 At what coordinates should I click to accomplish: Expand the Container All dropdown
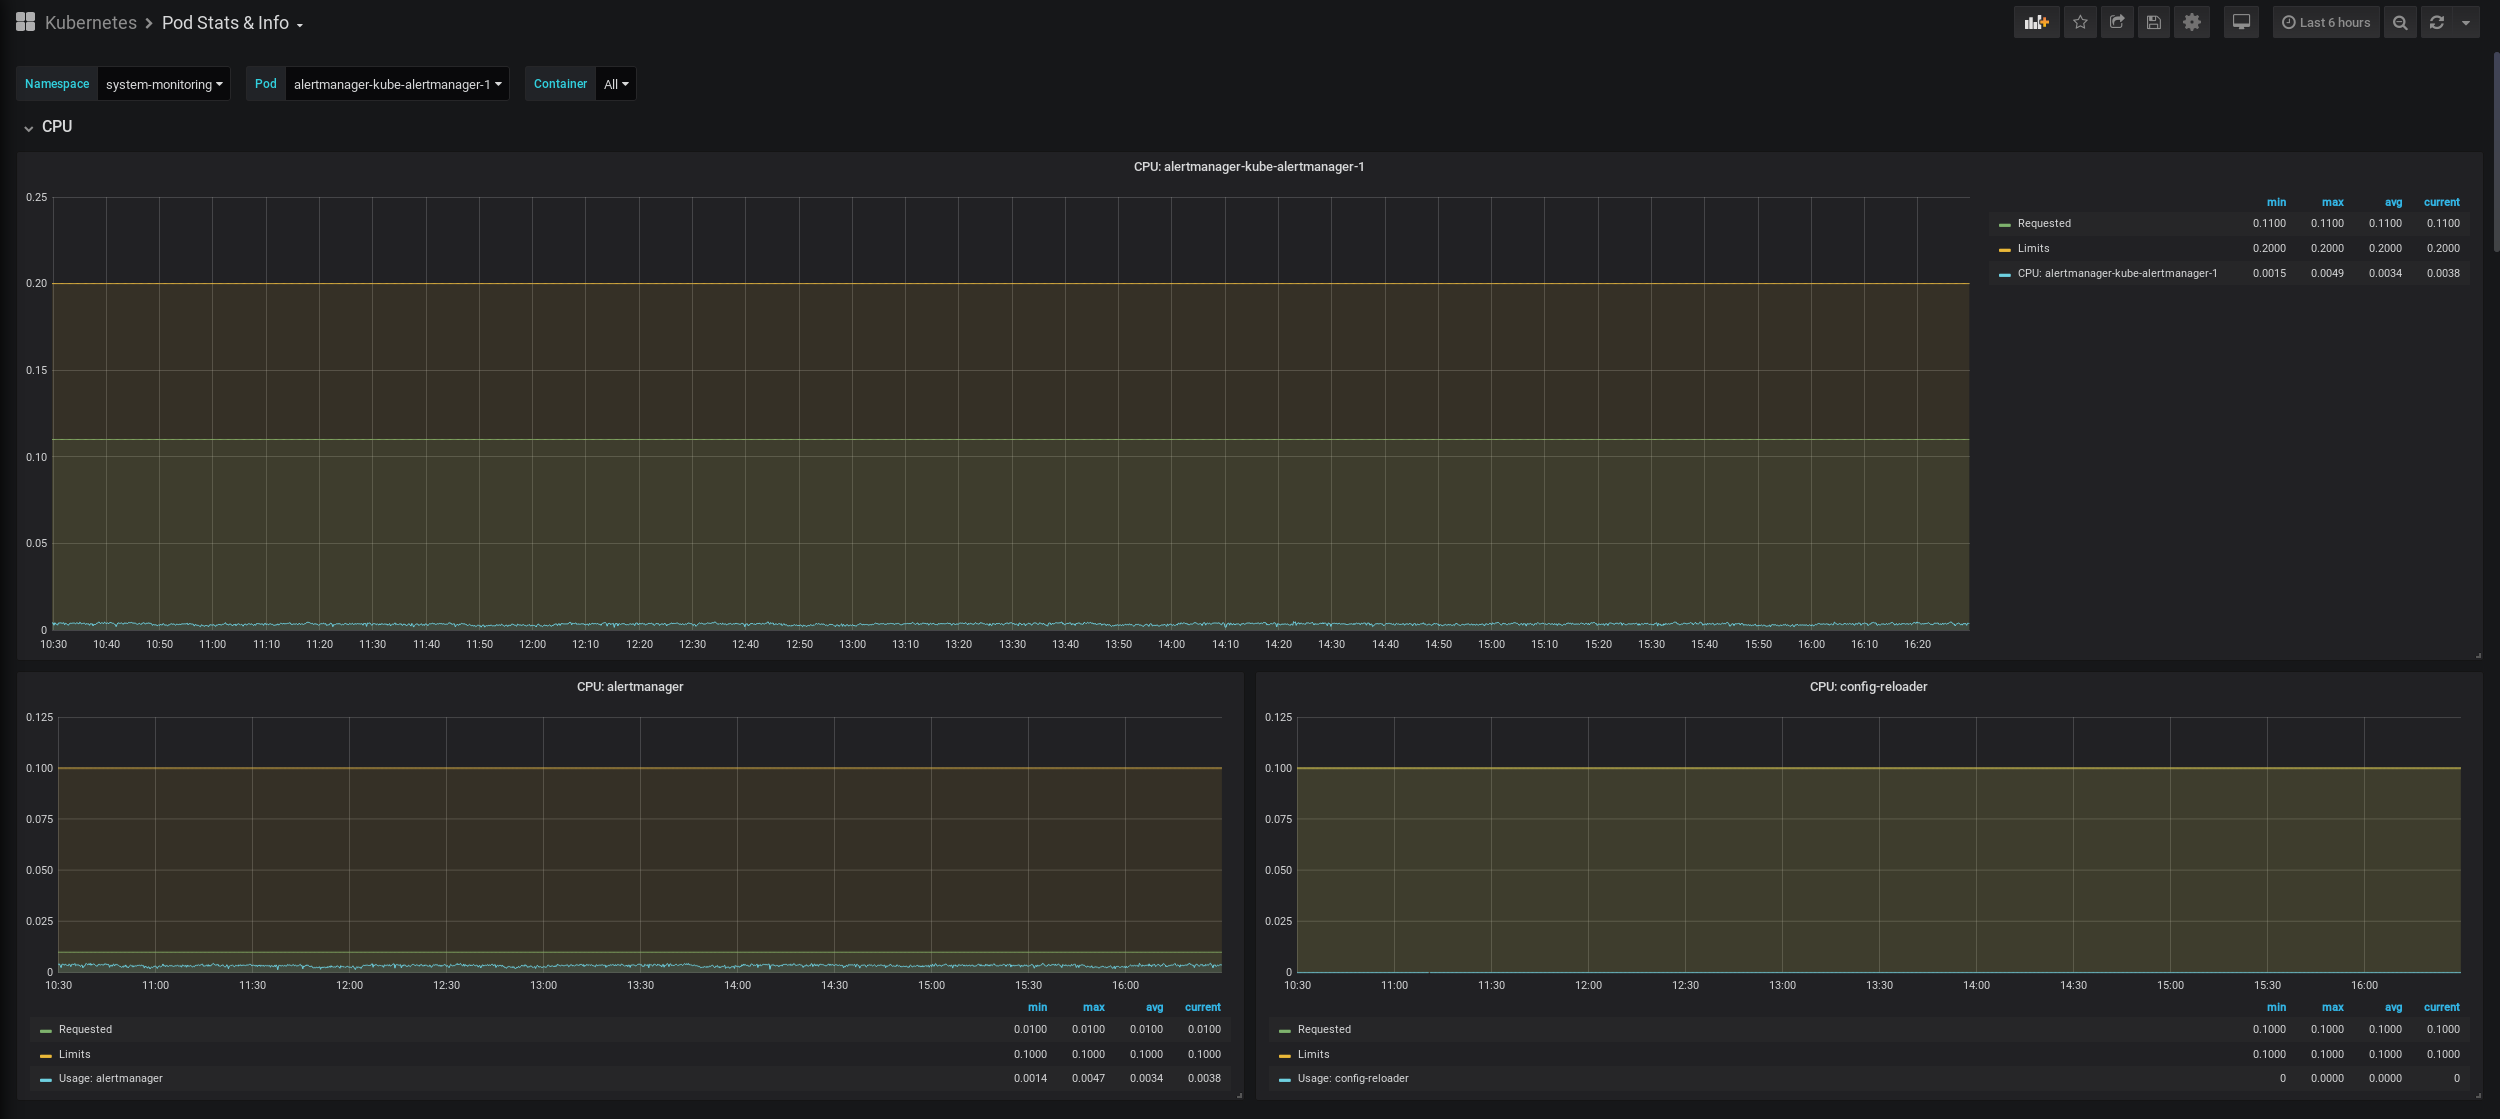click(616, 84)
